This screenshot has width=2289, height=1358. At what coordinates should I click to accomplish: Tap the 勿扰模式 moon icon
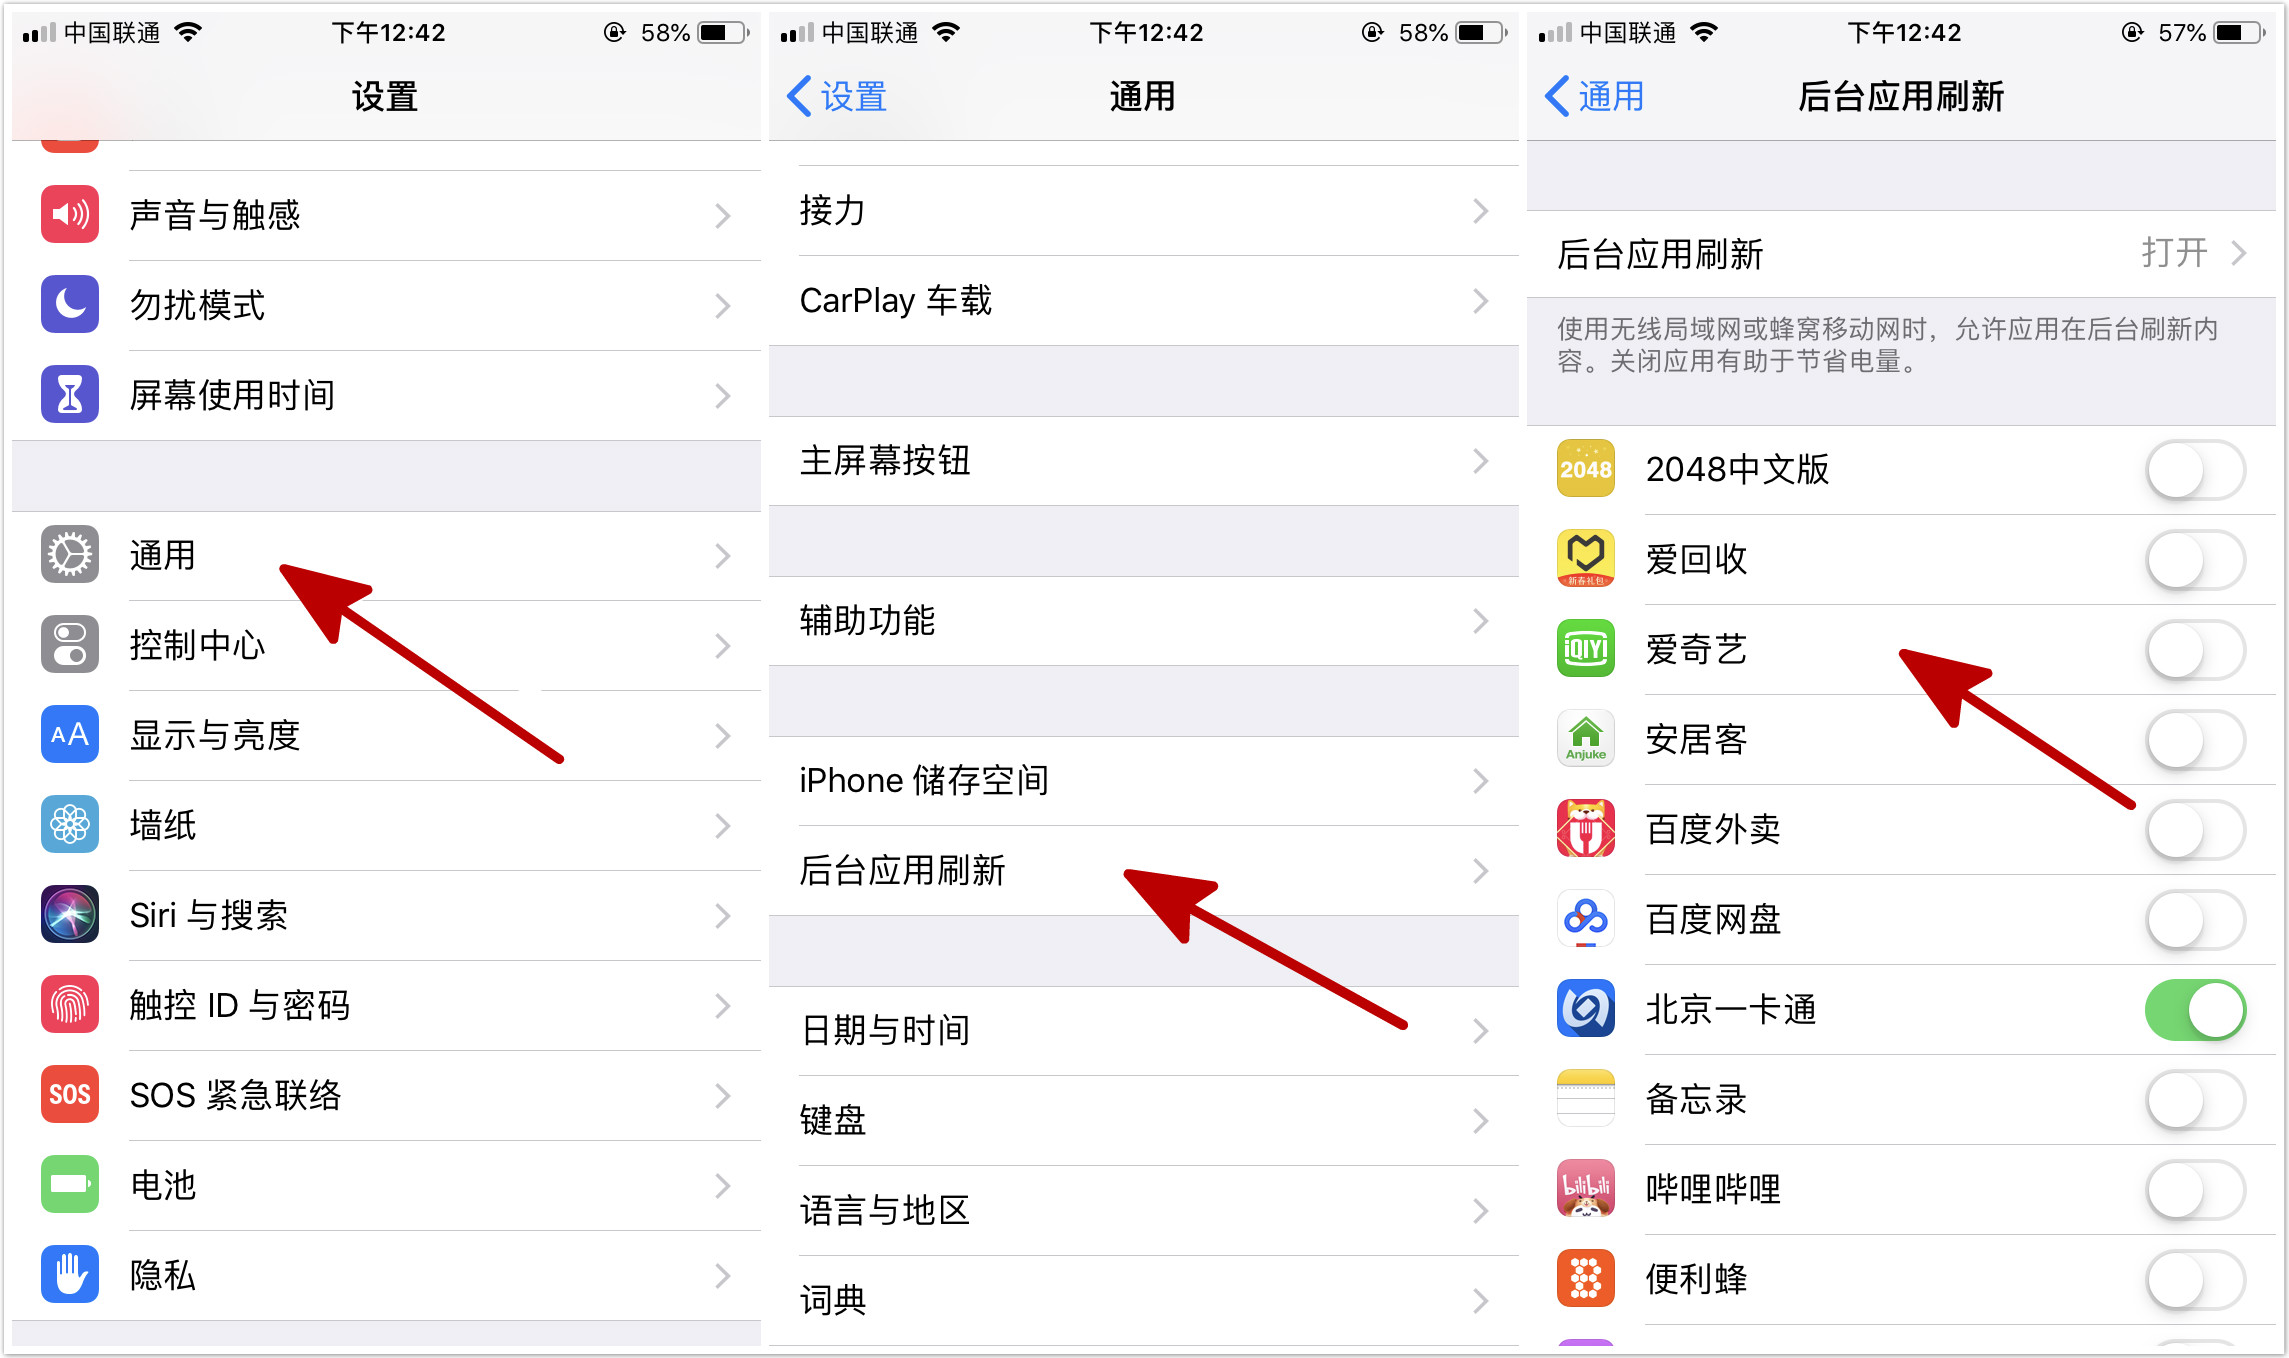[69, 305]
